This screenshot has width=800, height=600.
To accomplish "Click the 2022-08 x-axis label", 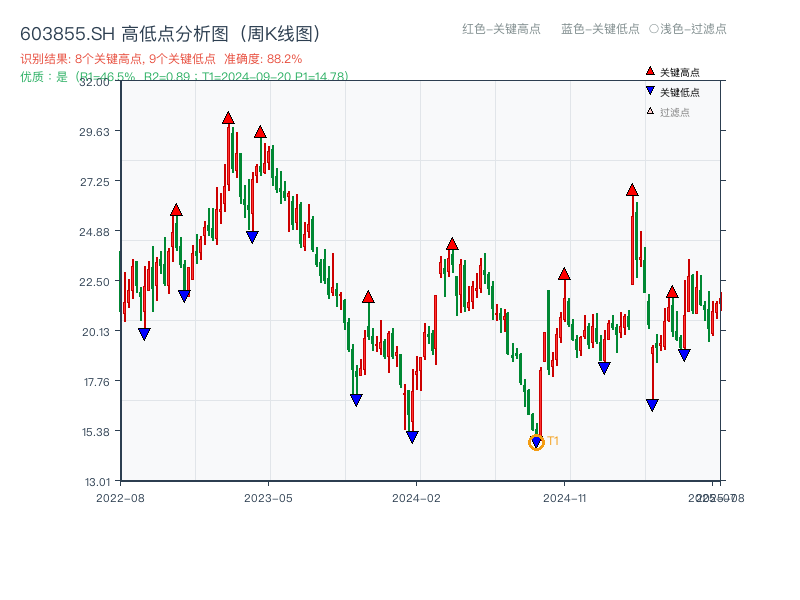I will [120, 498].
